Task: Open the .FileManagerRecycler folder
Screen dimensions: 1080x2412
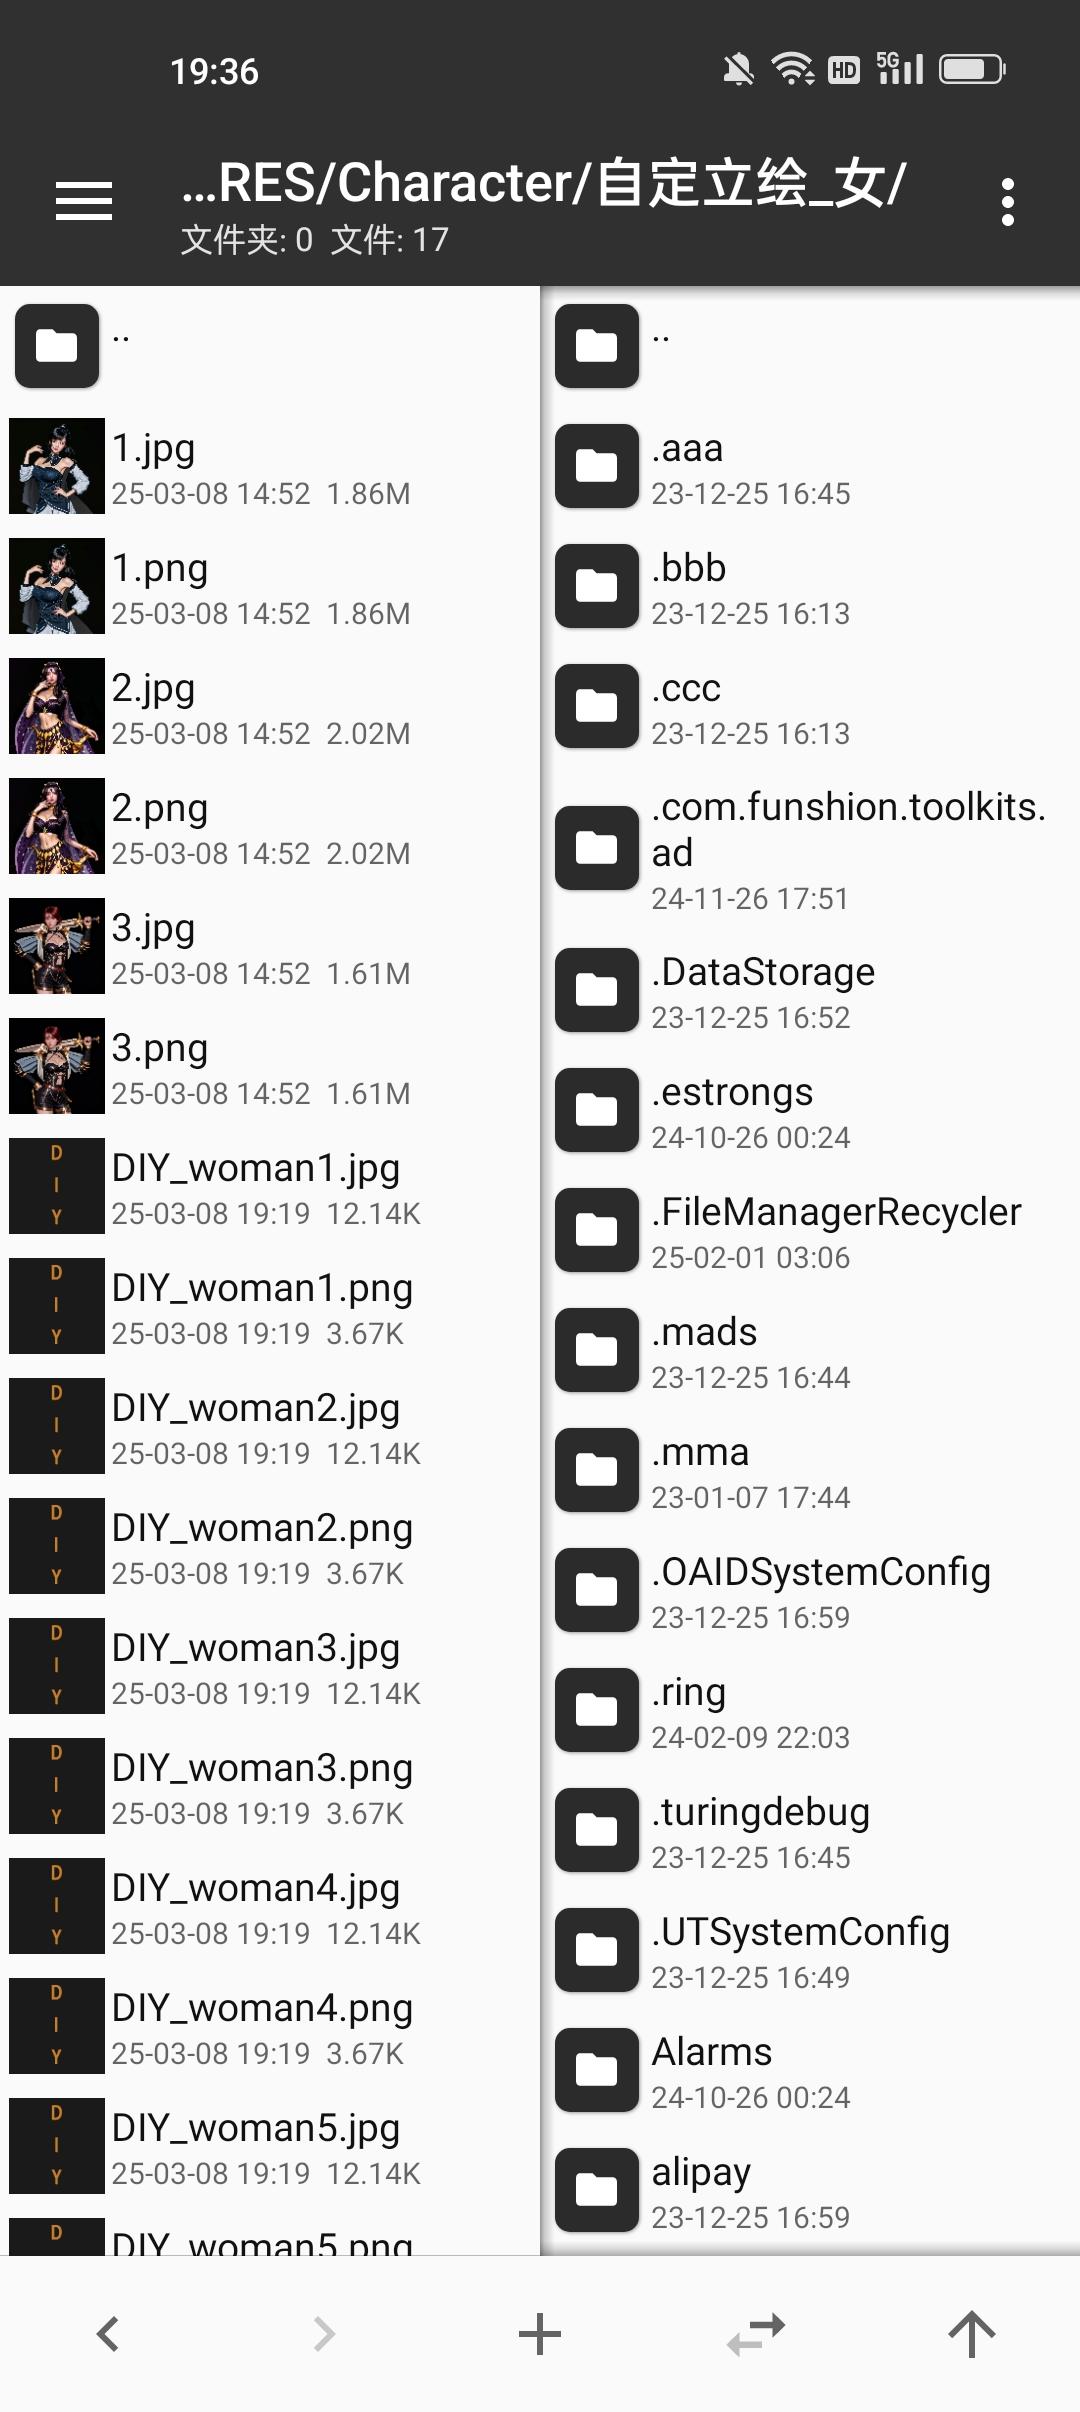Action: pos(810,1230)
